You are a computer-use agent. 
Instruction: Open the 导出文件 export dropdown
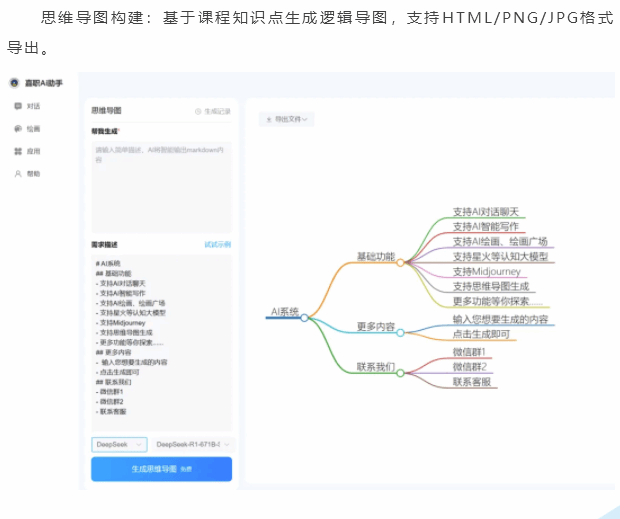point(287,119)
